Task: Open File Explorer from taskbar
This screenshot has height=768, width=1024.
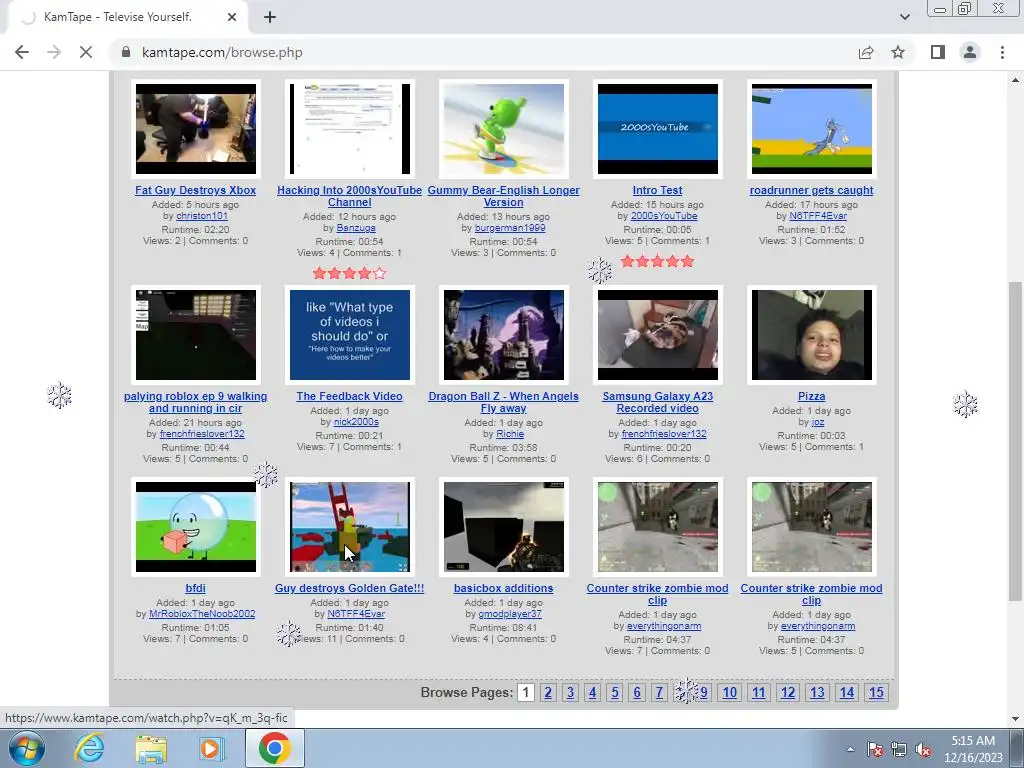Action: pos(151,748)
